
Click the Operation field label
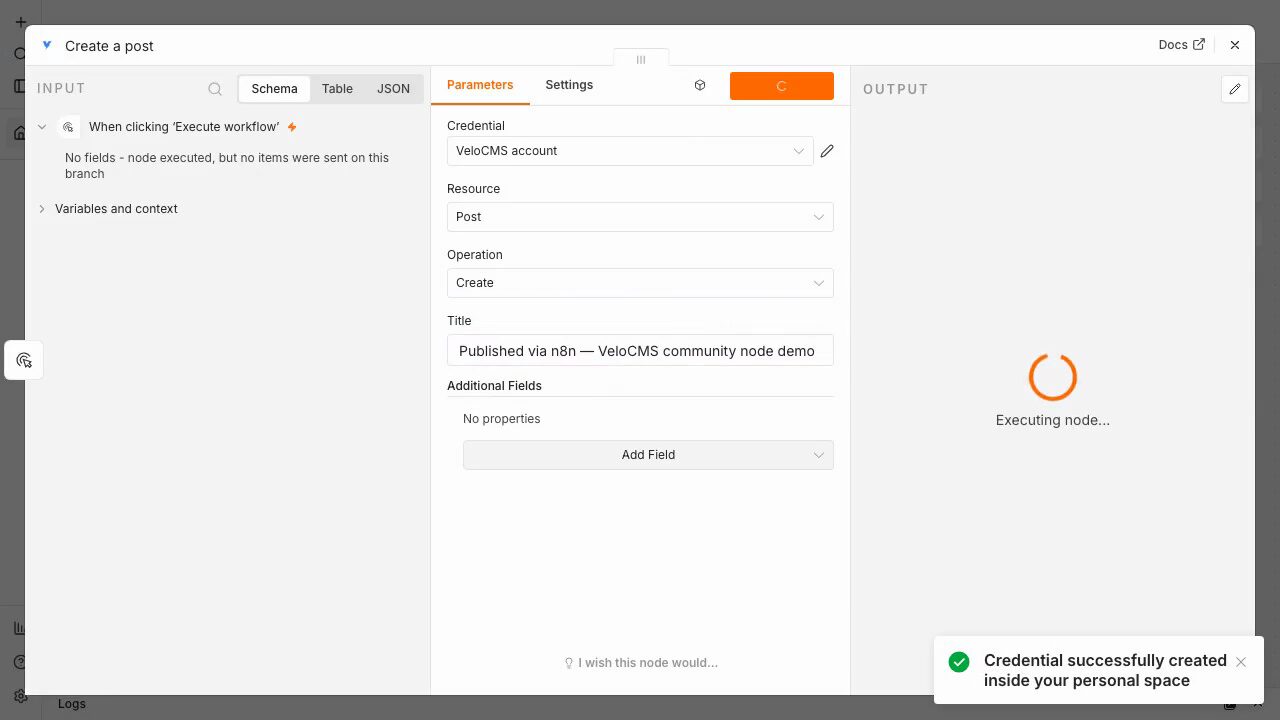475,255
